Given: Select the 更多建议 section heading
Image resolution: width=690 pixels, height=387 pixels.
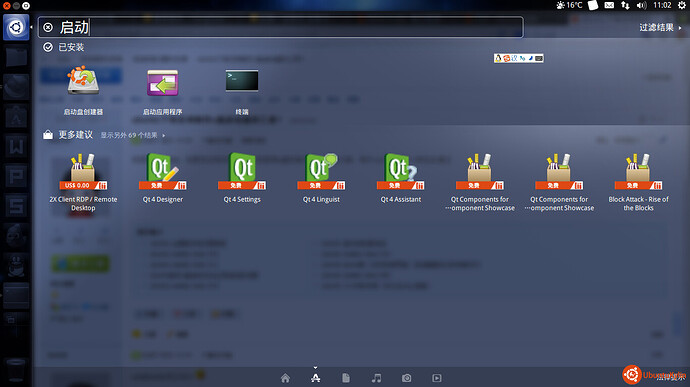Looking at the screenshot, I should [x=76, y=135].
